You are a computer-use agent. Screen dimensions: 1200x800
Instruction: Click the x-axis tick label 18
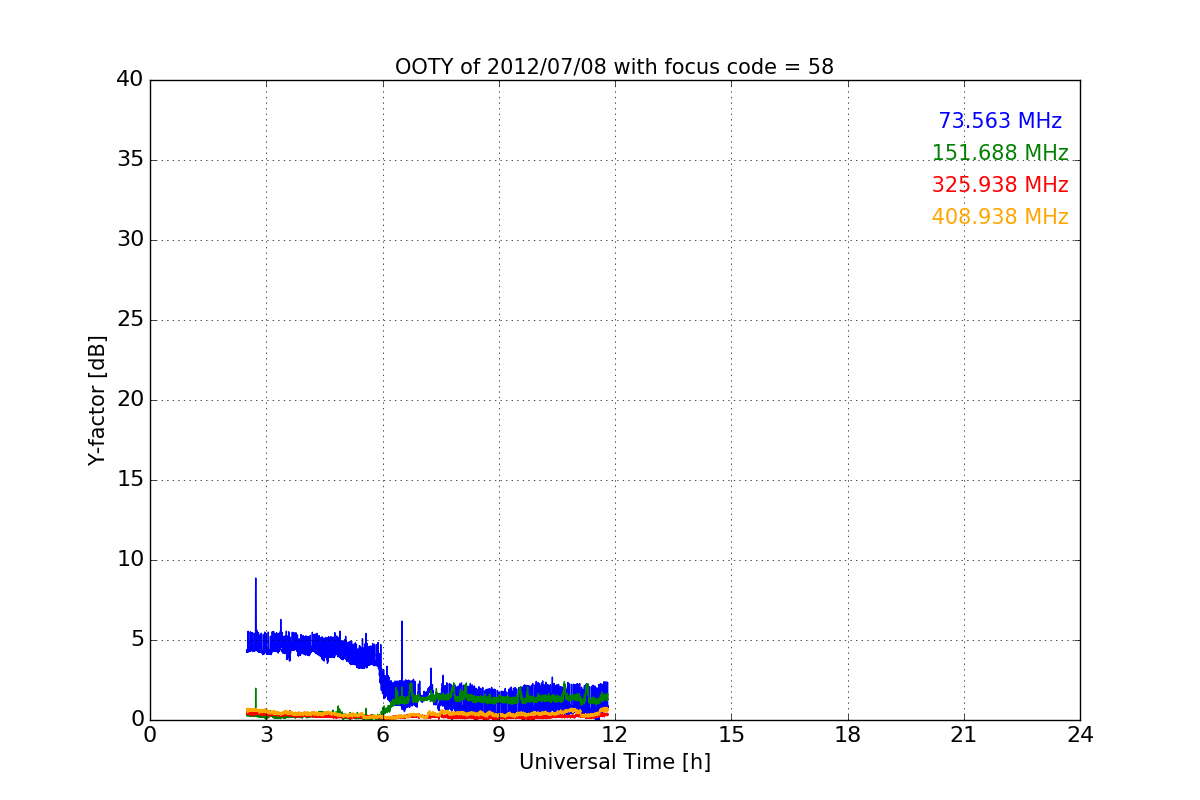848,734
